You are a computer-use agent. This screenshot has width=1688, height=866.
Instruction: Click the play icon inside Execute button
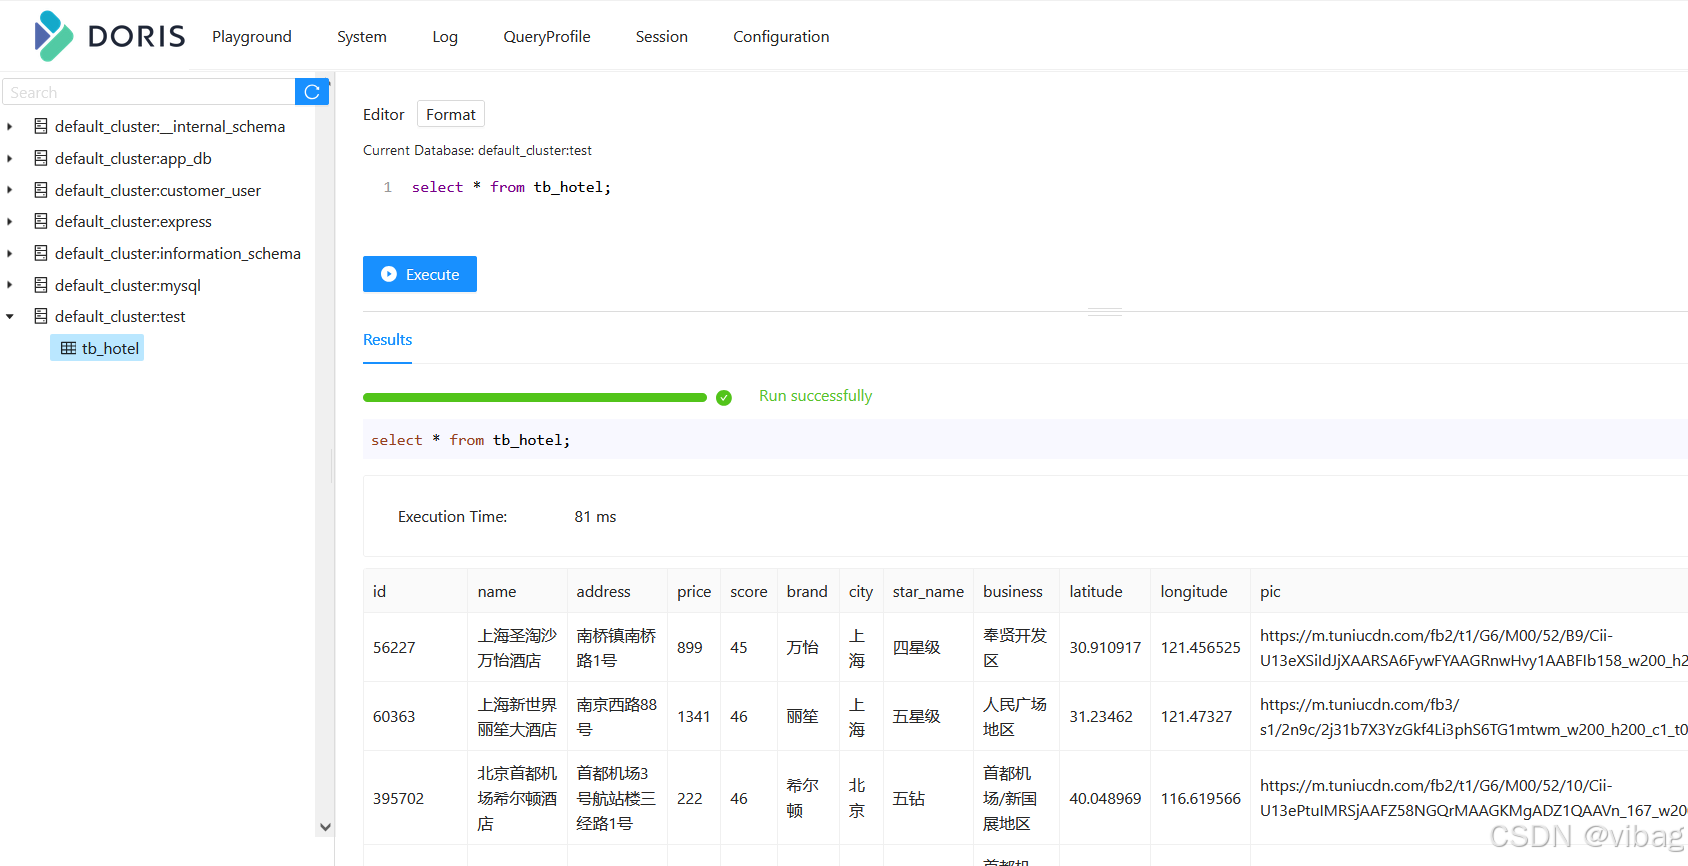(x=389, y=274)
